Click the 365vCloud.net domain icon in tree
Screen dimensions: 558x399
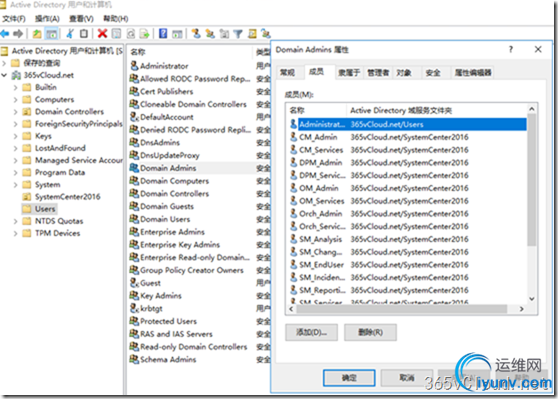(x=16, y=75)
